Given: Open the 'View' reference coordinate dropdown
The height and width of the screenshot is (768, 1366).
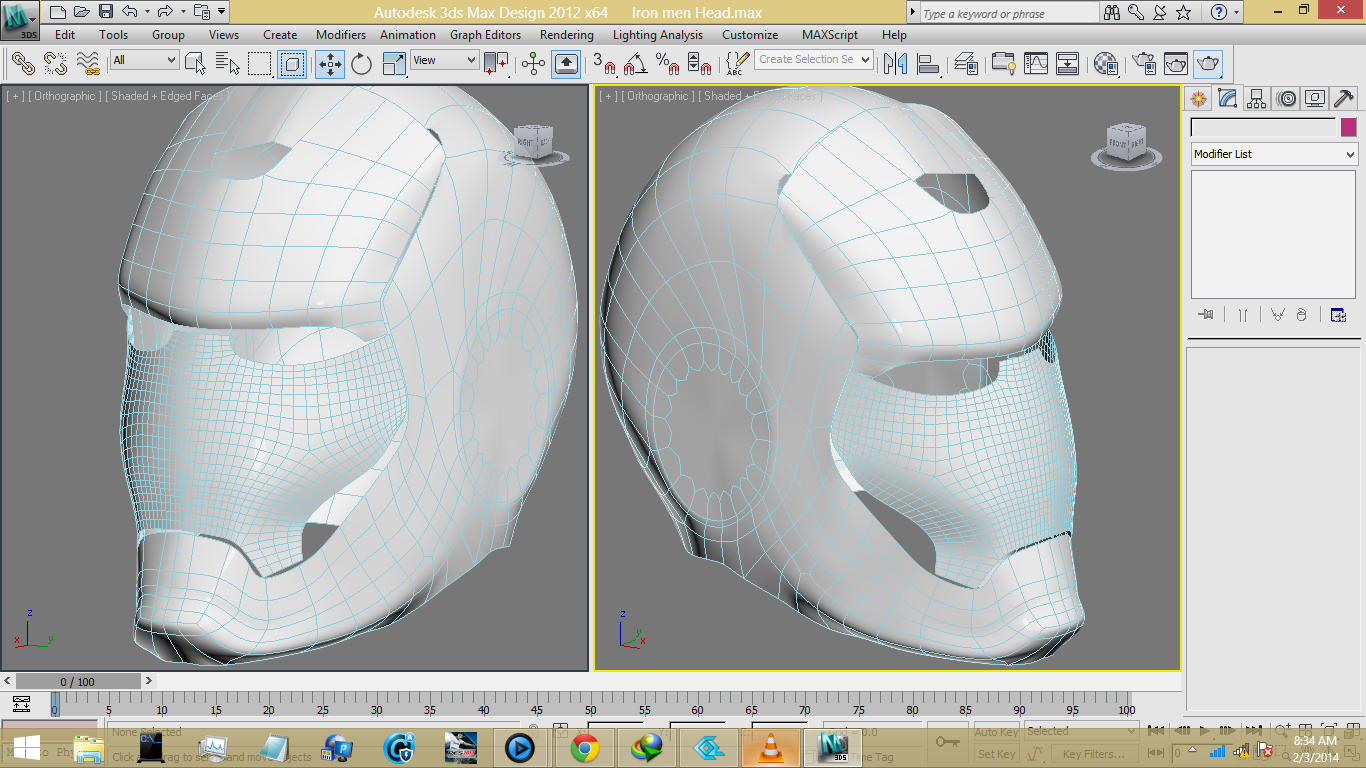Looking at the screenshot, I should (445, 60).
